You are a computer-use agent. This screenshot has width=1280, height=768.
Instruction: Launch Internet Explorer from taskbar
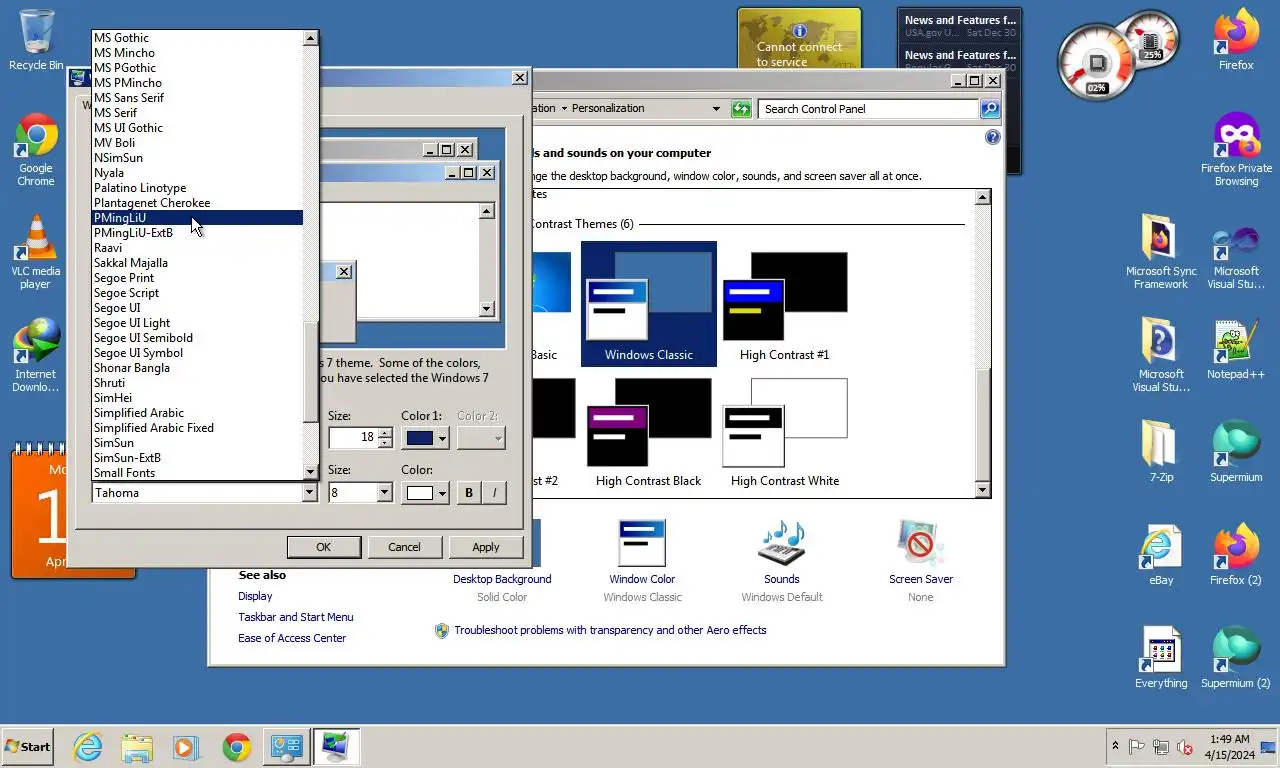tap(88, 747)
